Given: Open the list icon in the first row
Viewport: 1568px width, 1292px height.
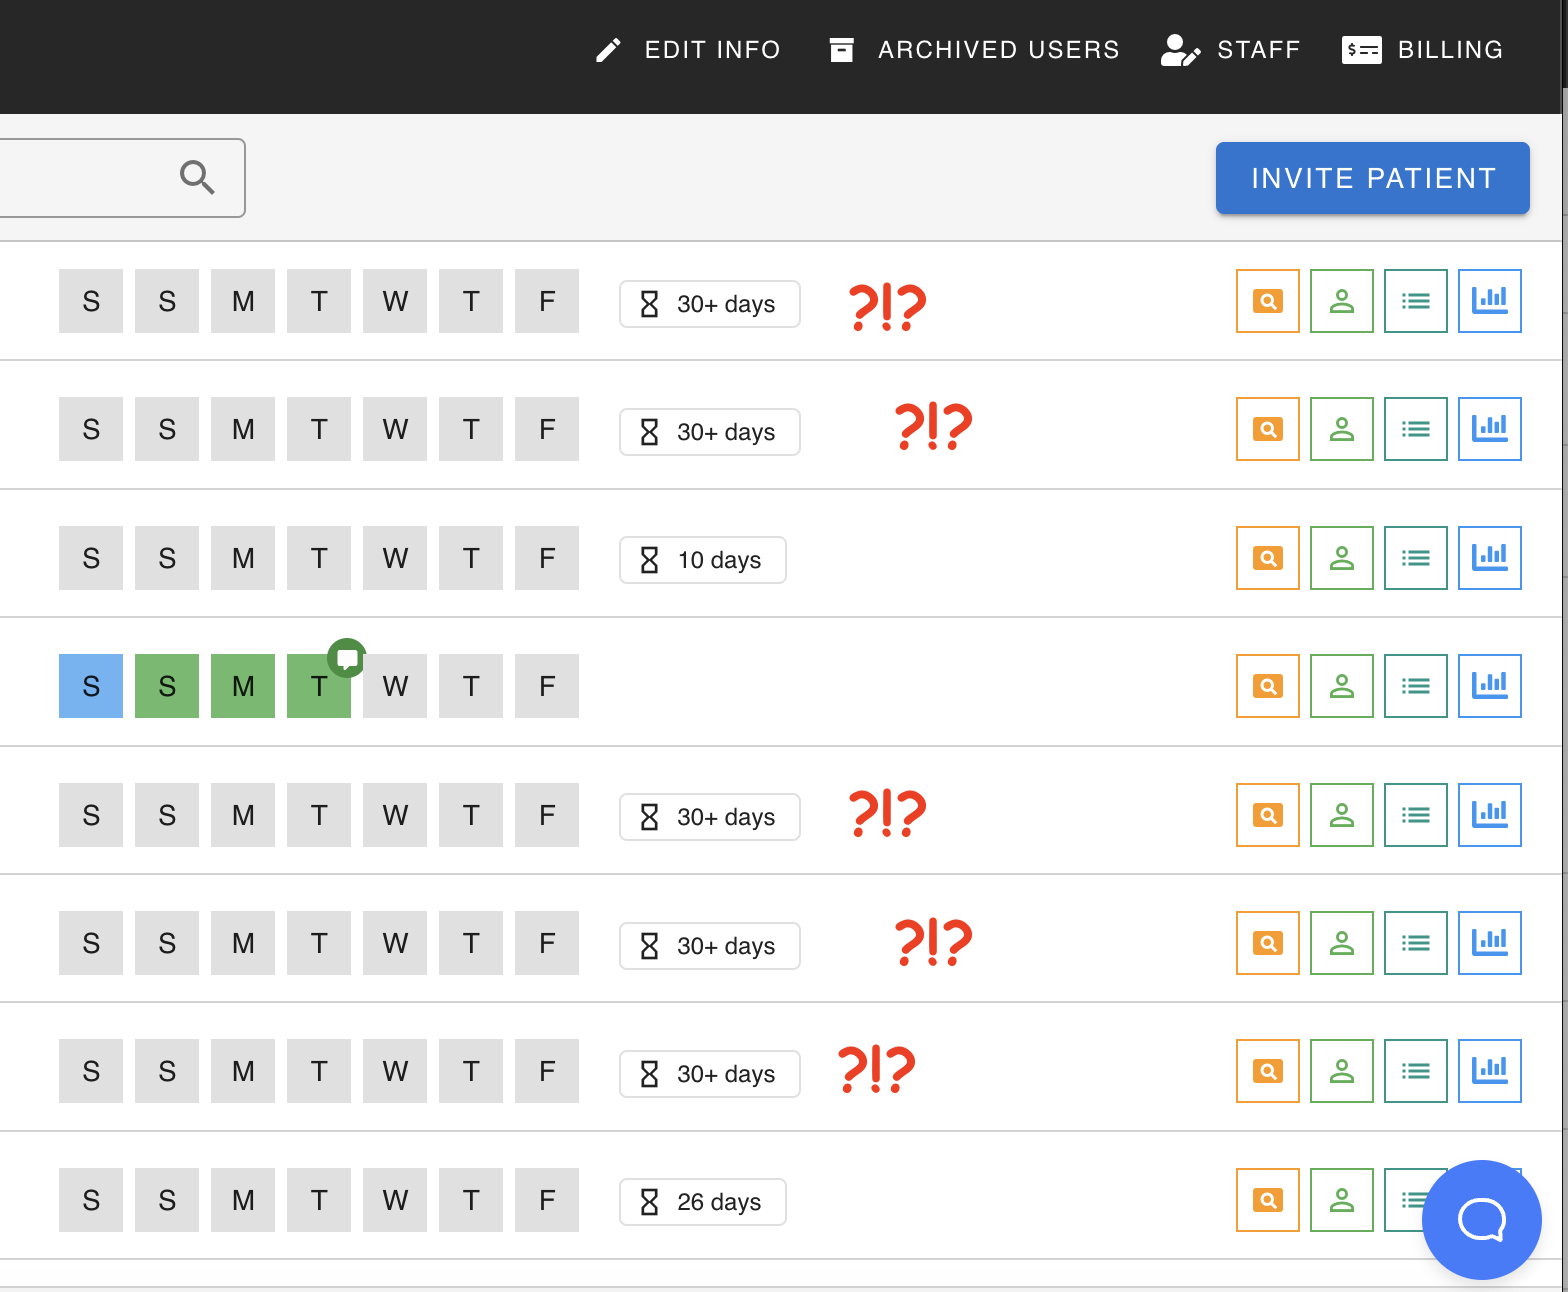Looking at the screenshot, I should pyautogui.click(x=1416, y=301).
